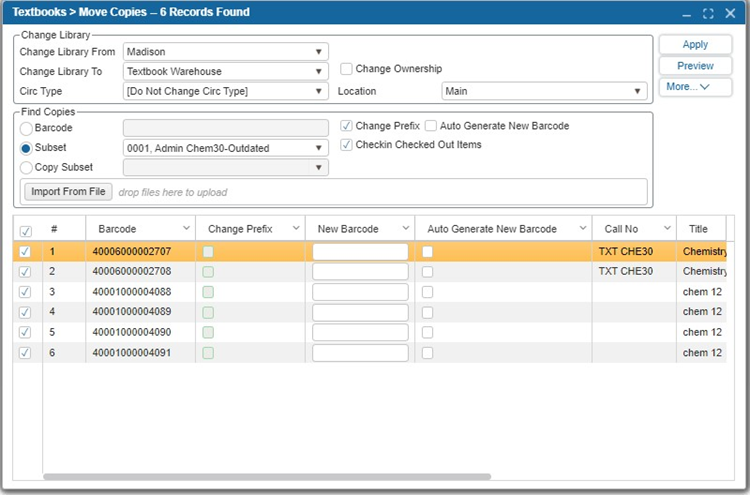Maximize the Move Copies window
Viewport: 750px width, 495px height.
(x=708, y=14)
